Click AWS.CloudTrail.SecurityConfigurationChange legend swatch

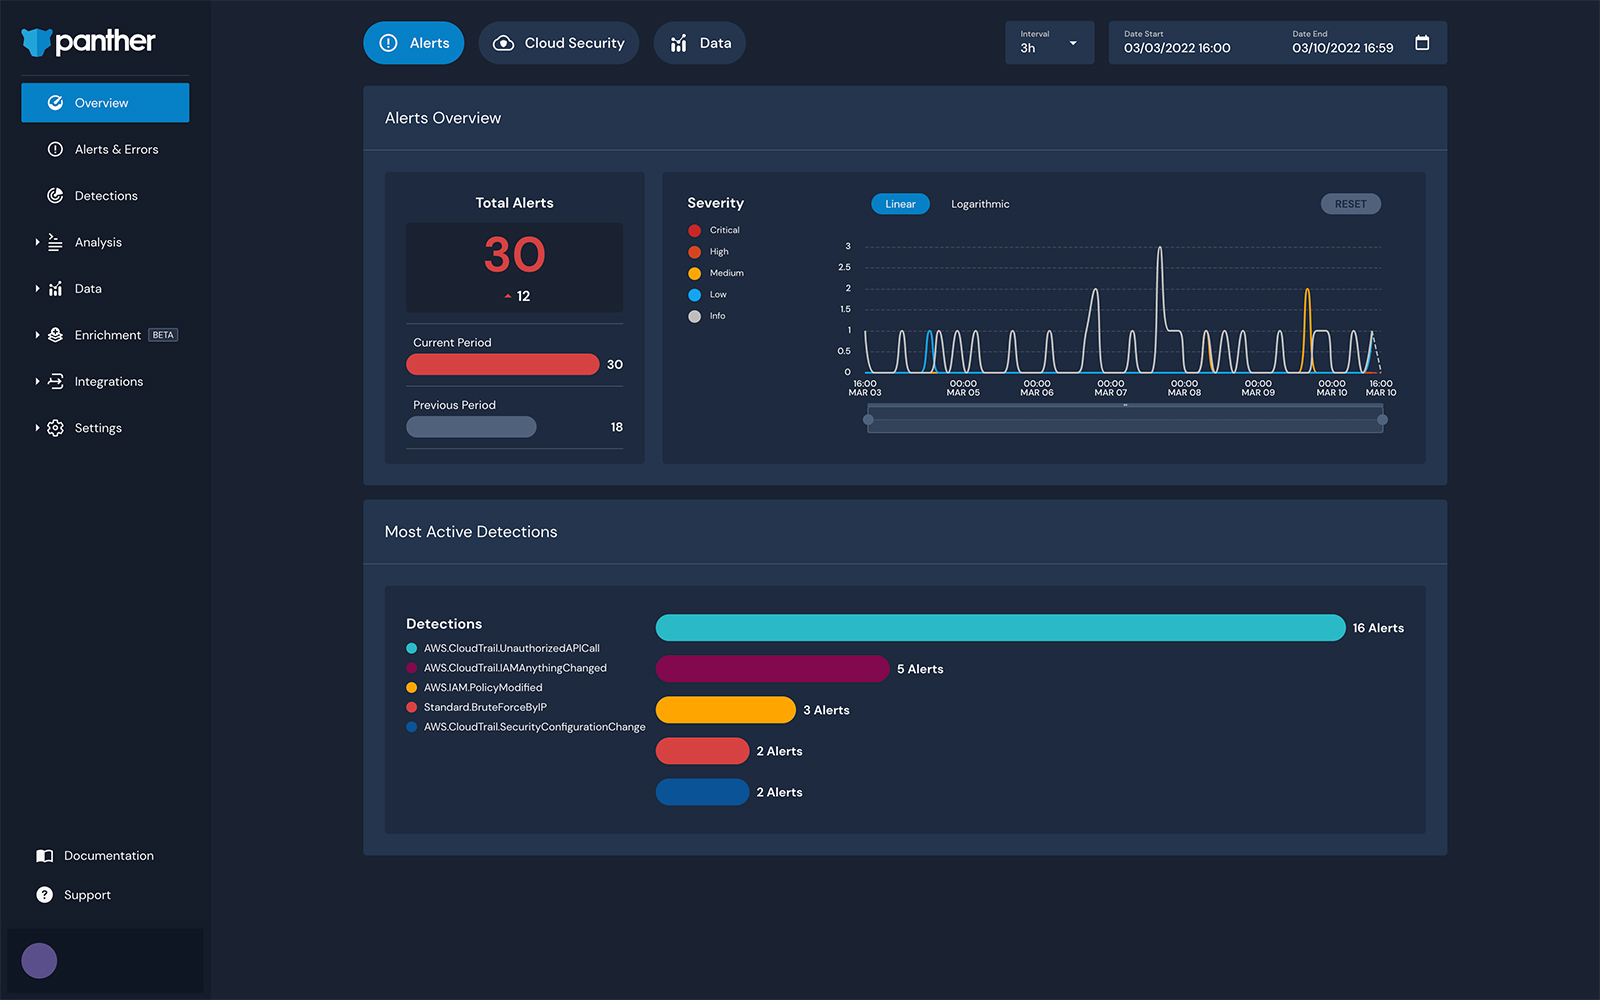click(x=411, y=727)
